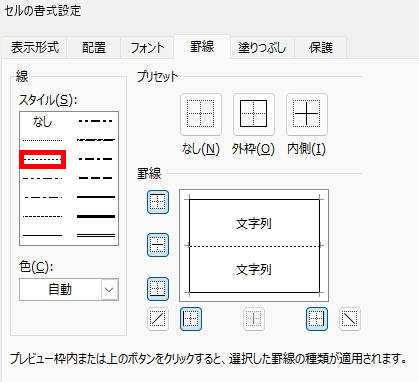
Task: Select the medium dashed line style
Action: (96, 178)
